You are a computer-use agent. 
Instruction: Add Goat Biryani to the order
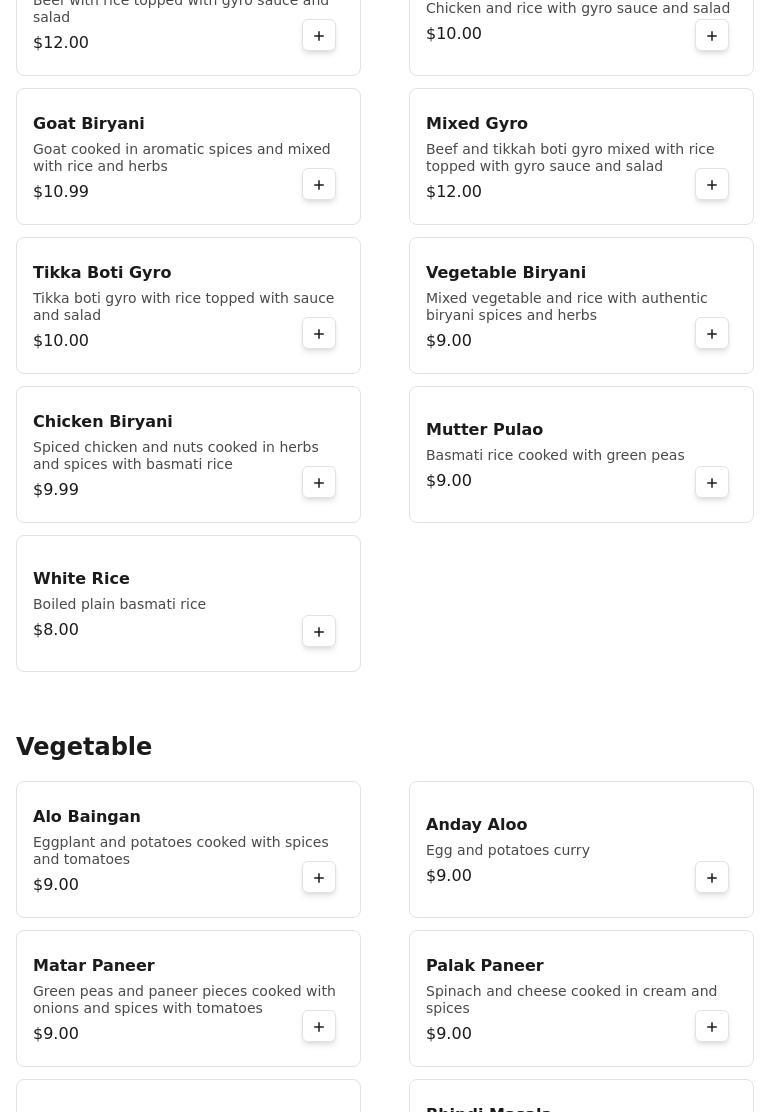(319, 185)
